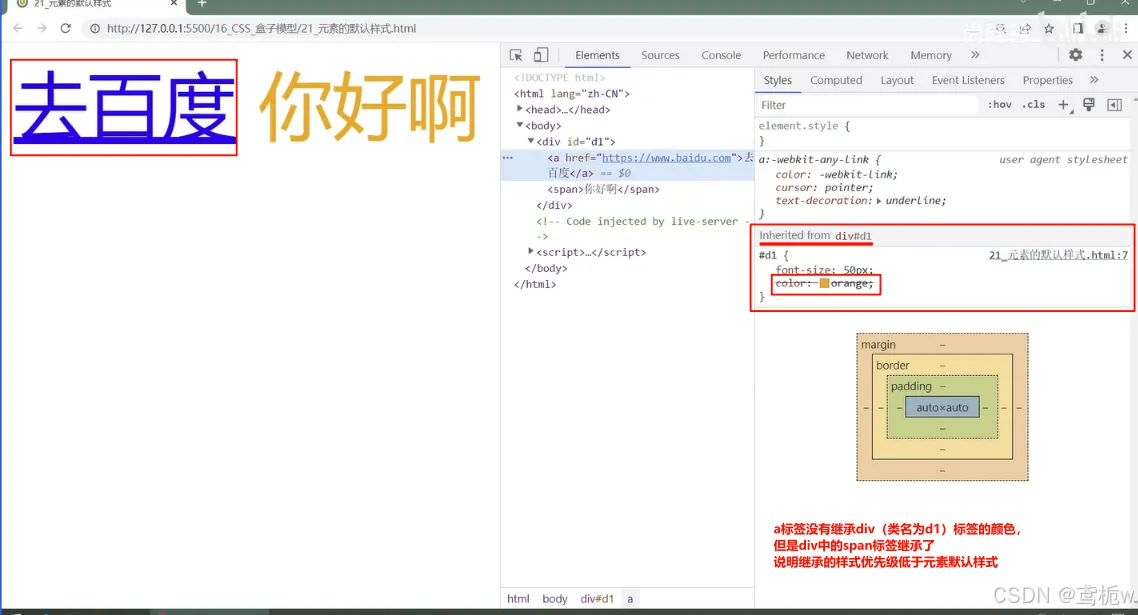This screenshot has height=615, width=1138.
Task: Open DevTools three-dot customize menu
Action: (1102, 55)
